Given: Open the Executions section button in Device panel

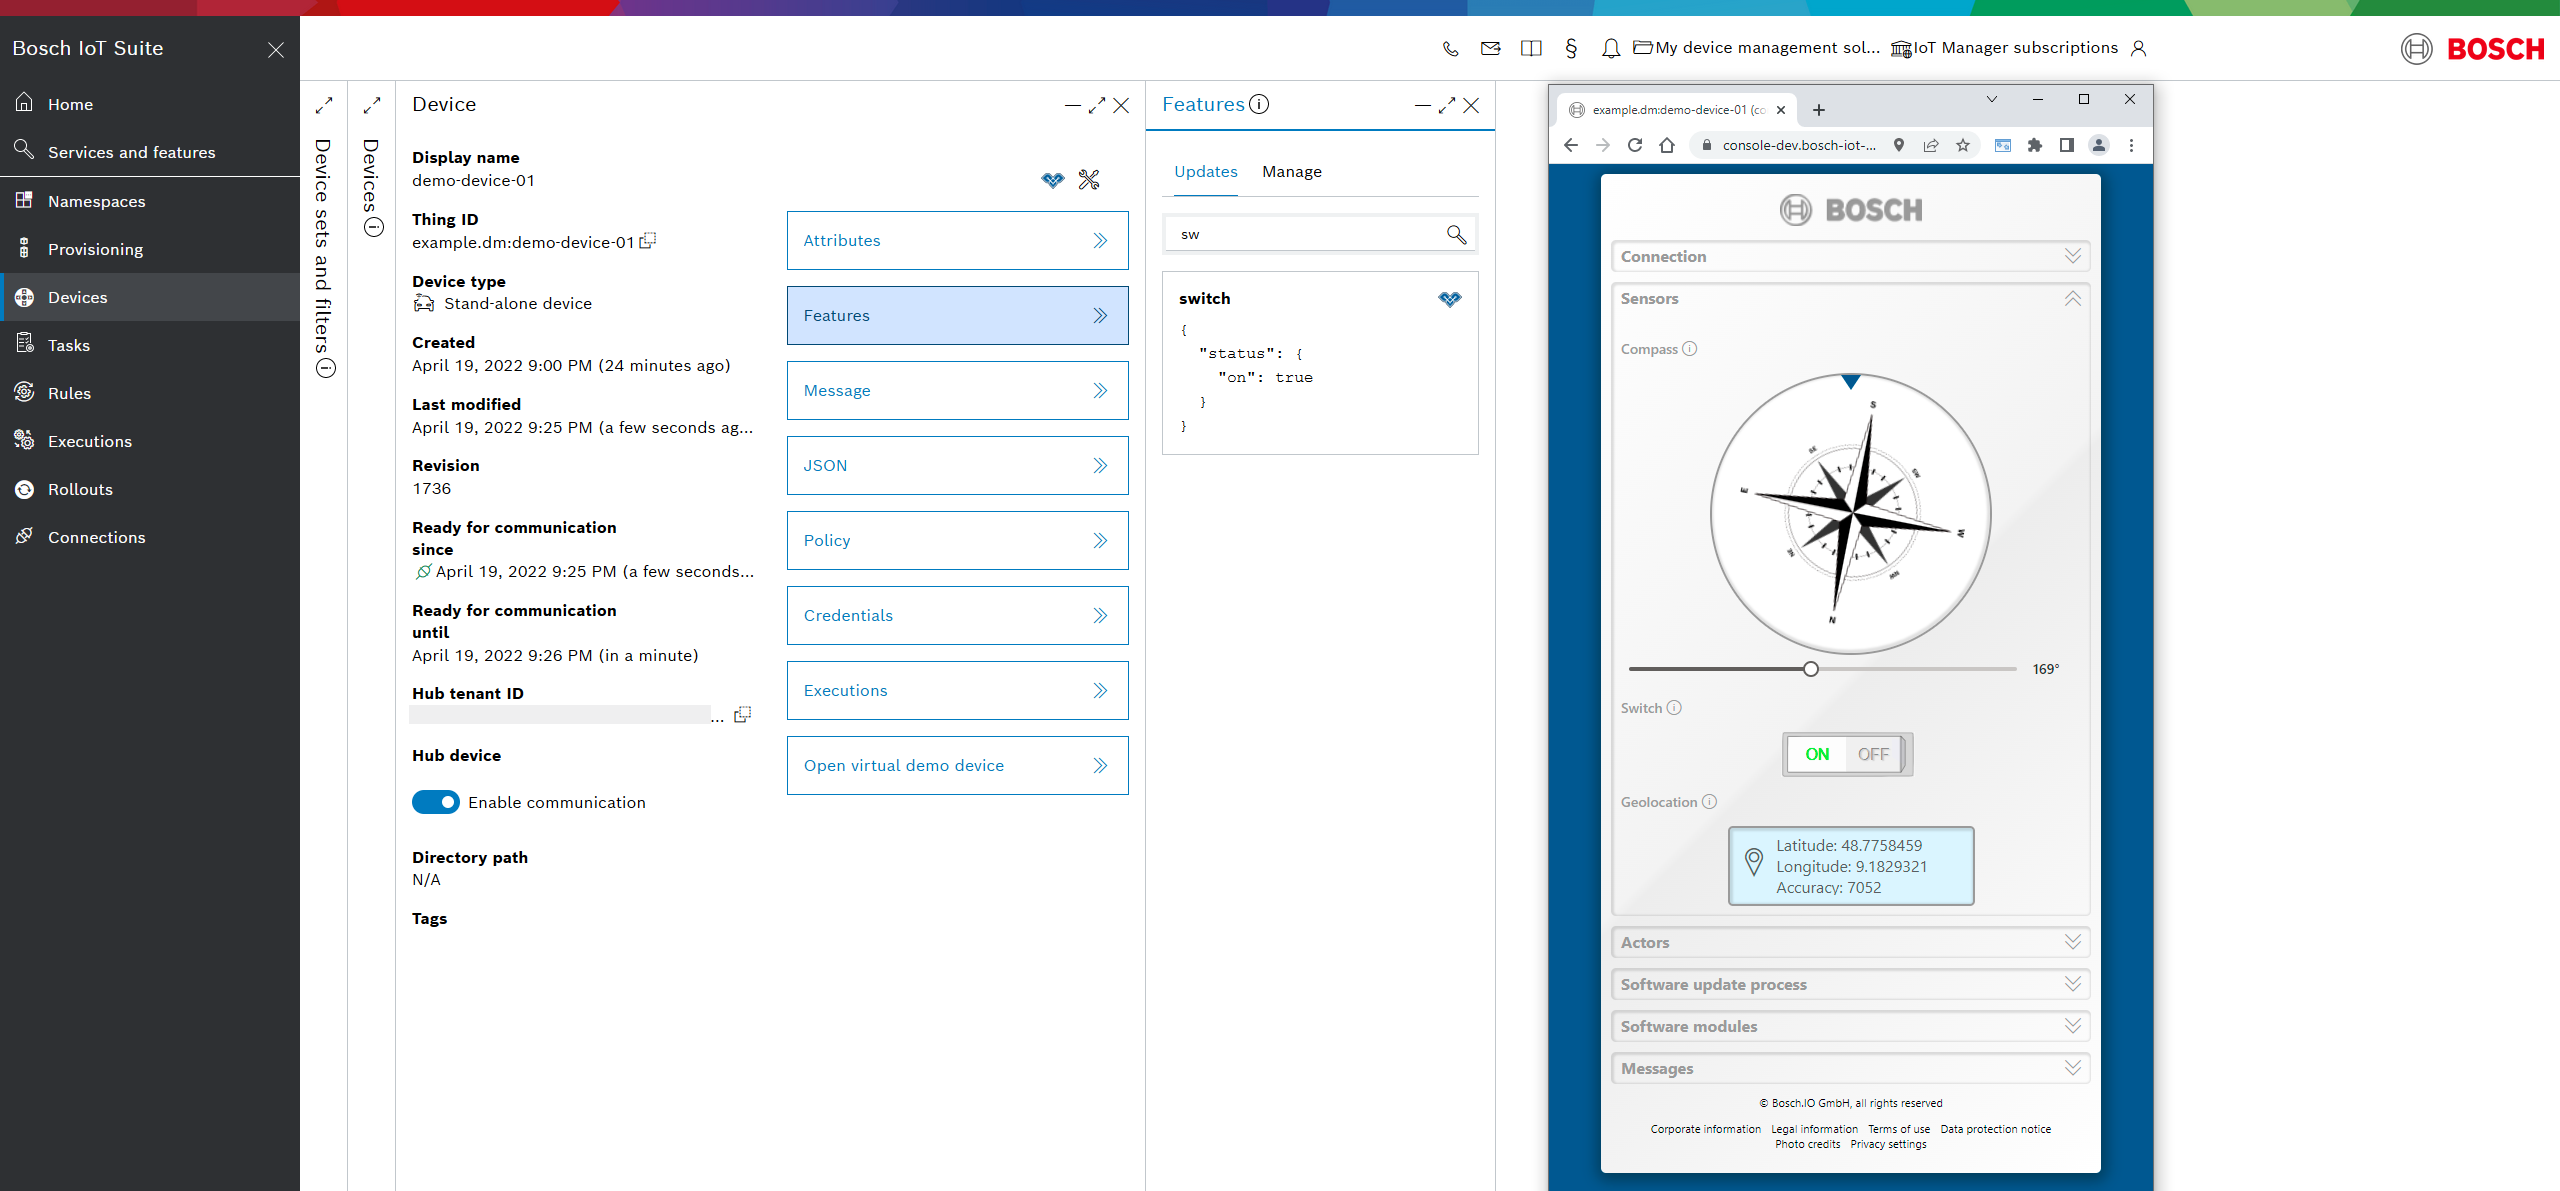Looking at the screenshot, I should 957,690.
